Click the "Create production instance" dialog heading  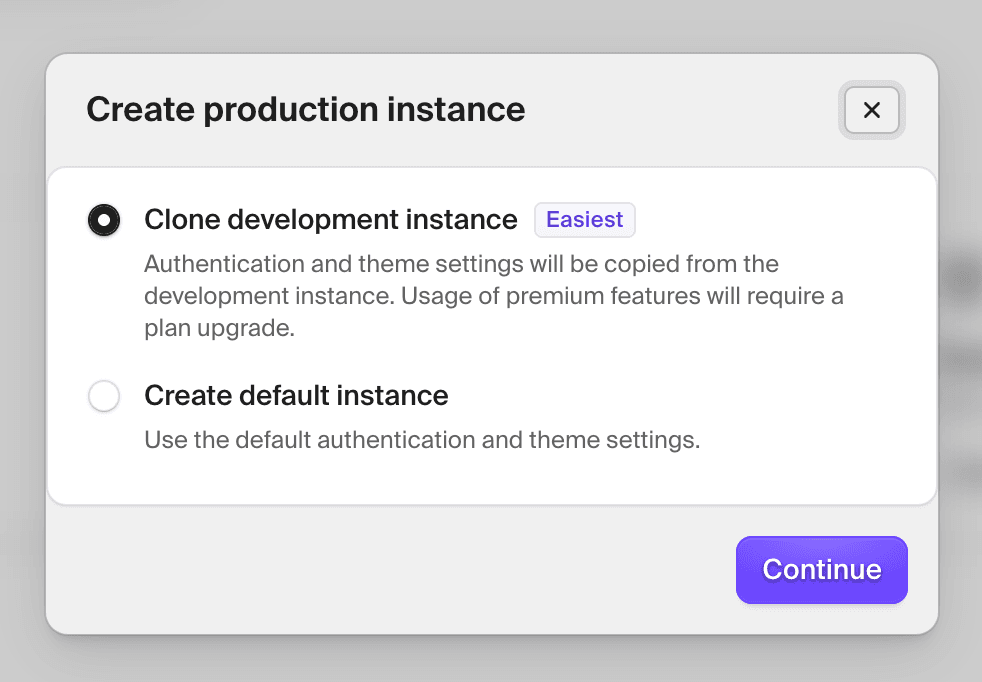[305, 110]
